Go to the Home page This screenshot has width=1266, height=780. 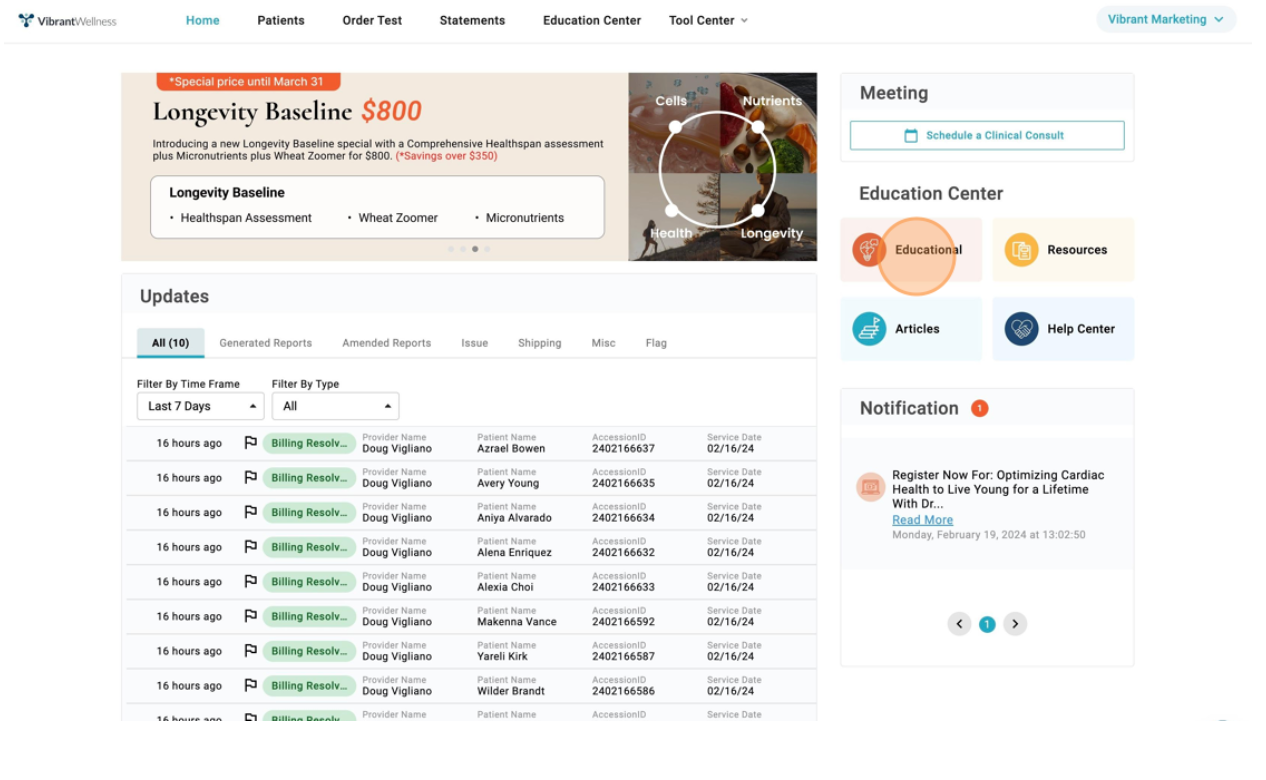tap(202, 20)
